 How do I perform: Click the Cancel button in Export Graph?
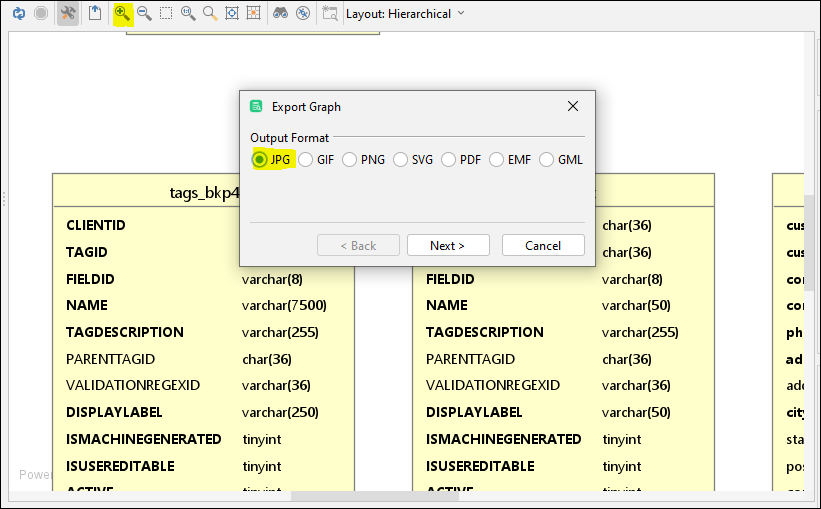(543, 245)
